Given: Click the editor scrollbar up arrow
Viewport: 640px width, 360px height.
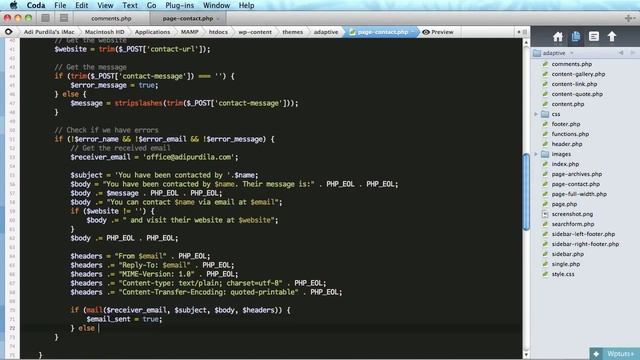Looking at the screenshot, I should click(526, 42).
